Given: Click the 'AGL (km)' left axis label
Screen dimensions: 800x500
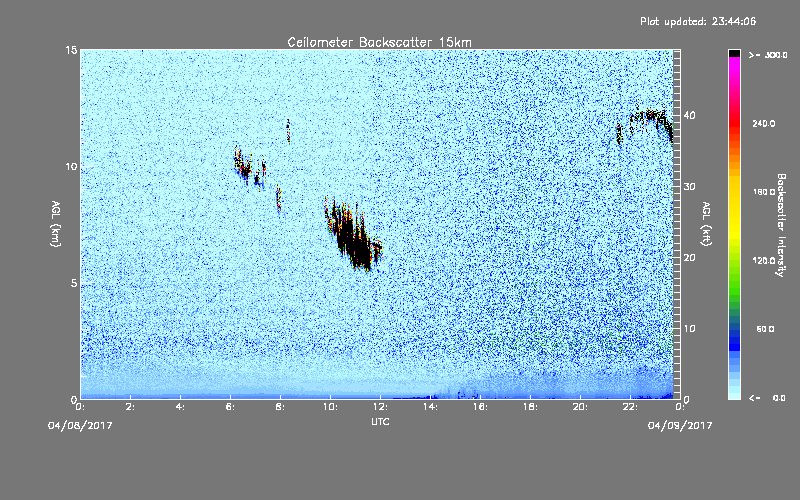Looking at the screenshot, I should point(56,224).
